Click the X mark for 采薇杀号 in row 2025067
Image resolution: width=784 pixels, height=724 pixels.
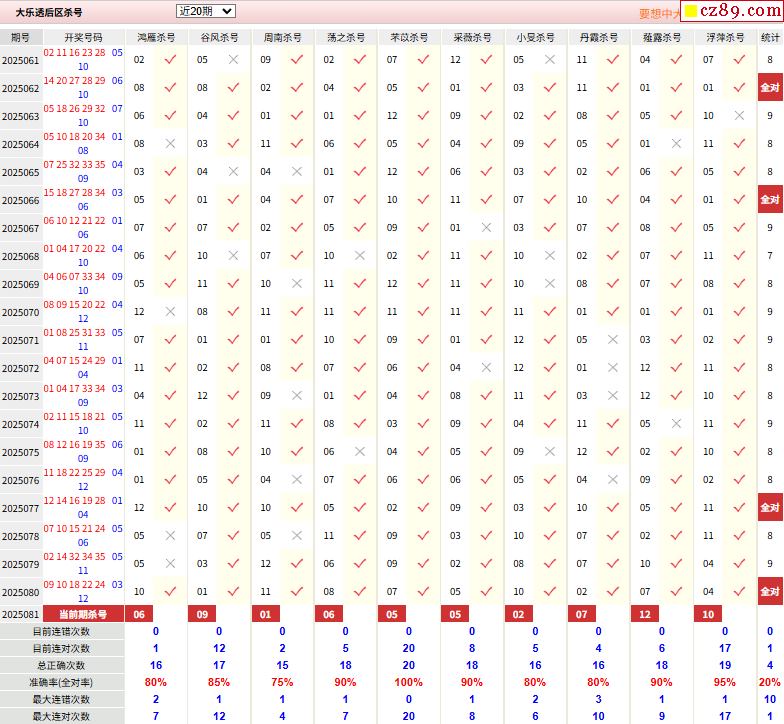pyautogui.click(x=486, y=228)
